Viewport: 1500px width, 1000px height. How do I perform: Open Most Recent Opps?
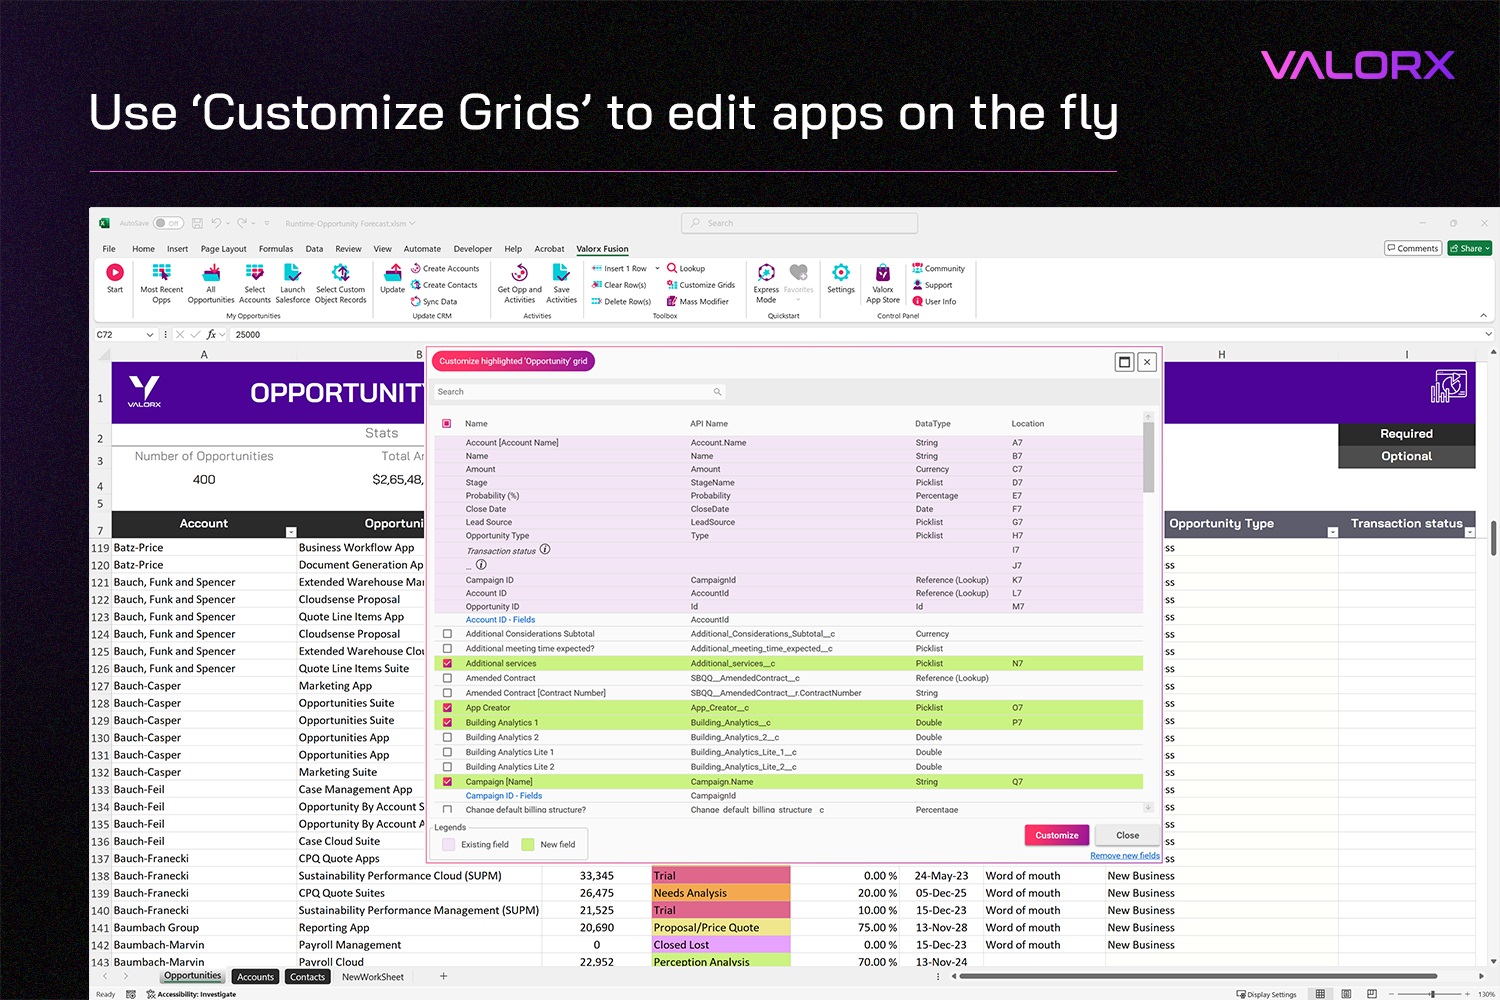pos(161,273)
